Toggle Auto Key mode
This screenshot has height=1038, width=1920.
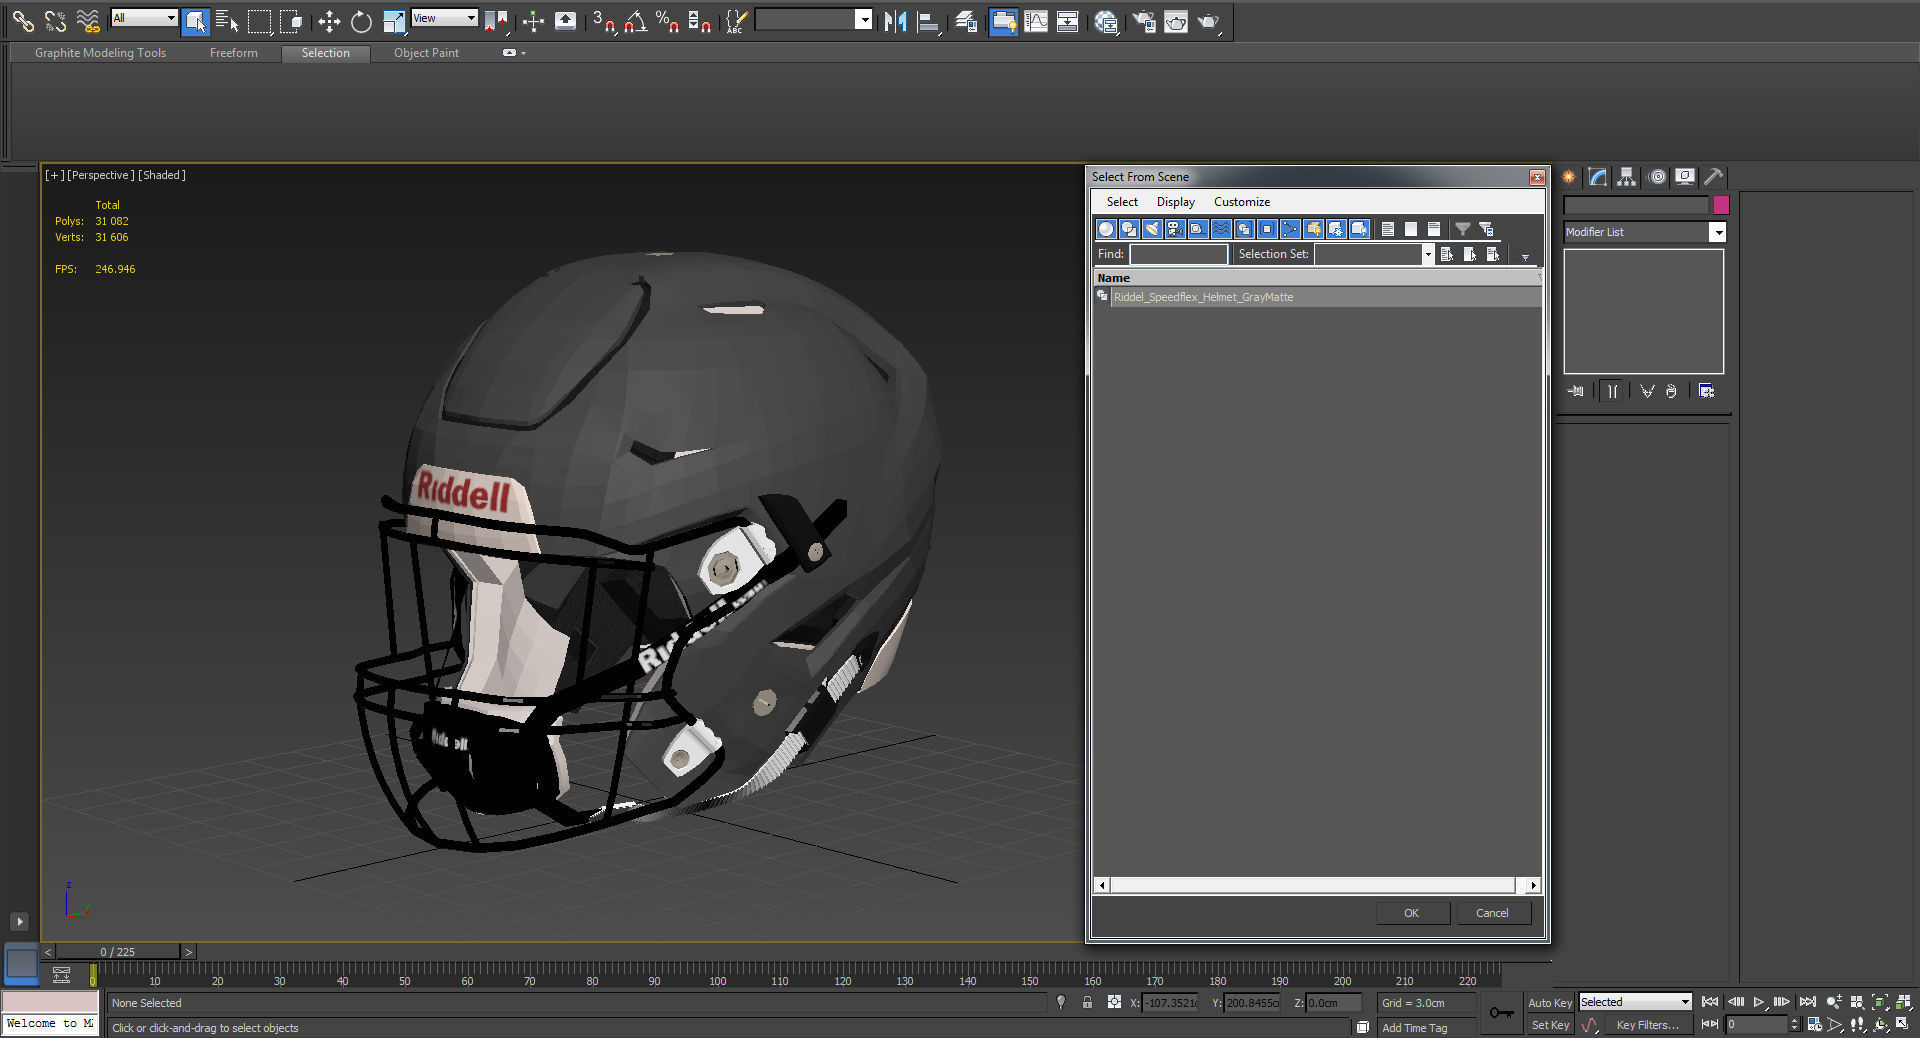click(x=1550, y=1003)
